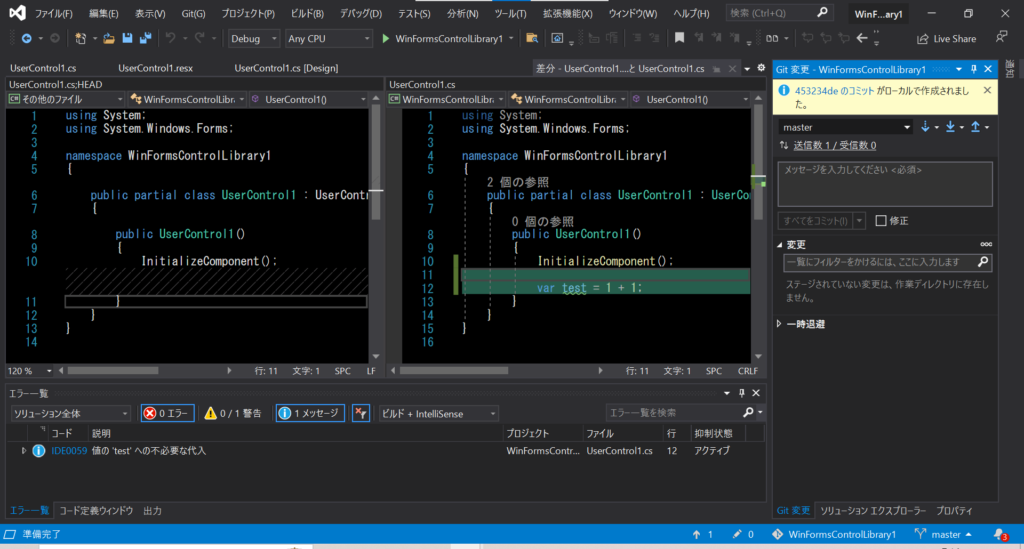The image size is (1024, 549).
Task: Toggle the 1 メッセージ filter button
Action: tap(310, 413)
